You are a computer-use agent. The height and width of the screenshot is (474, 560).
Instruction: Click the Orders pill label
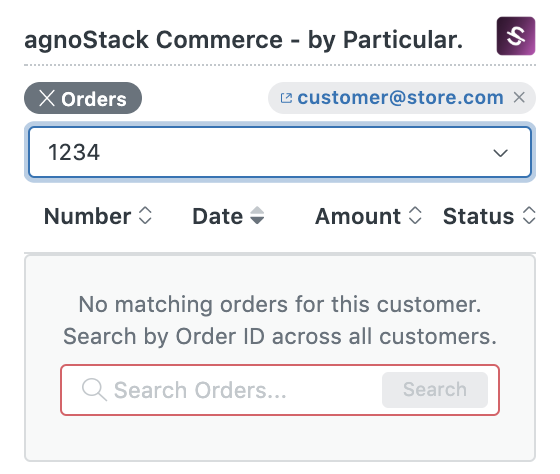pyautogui.click(x=94, y=99)
